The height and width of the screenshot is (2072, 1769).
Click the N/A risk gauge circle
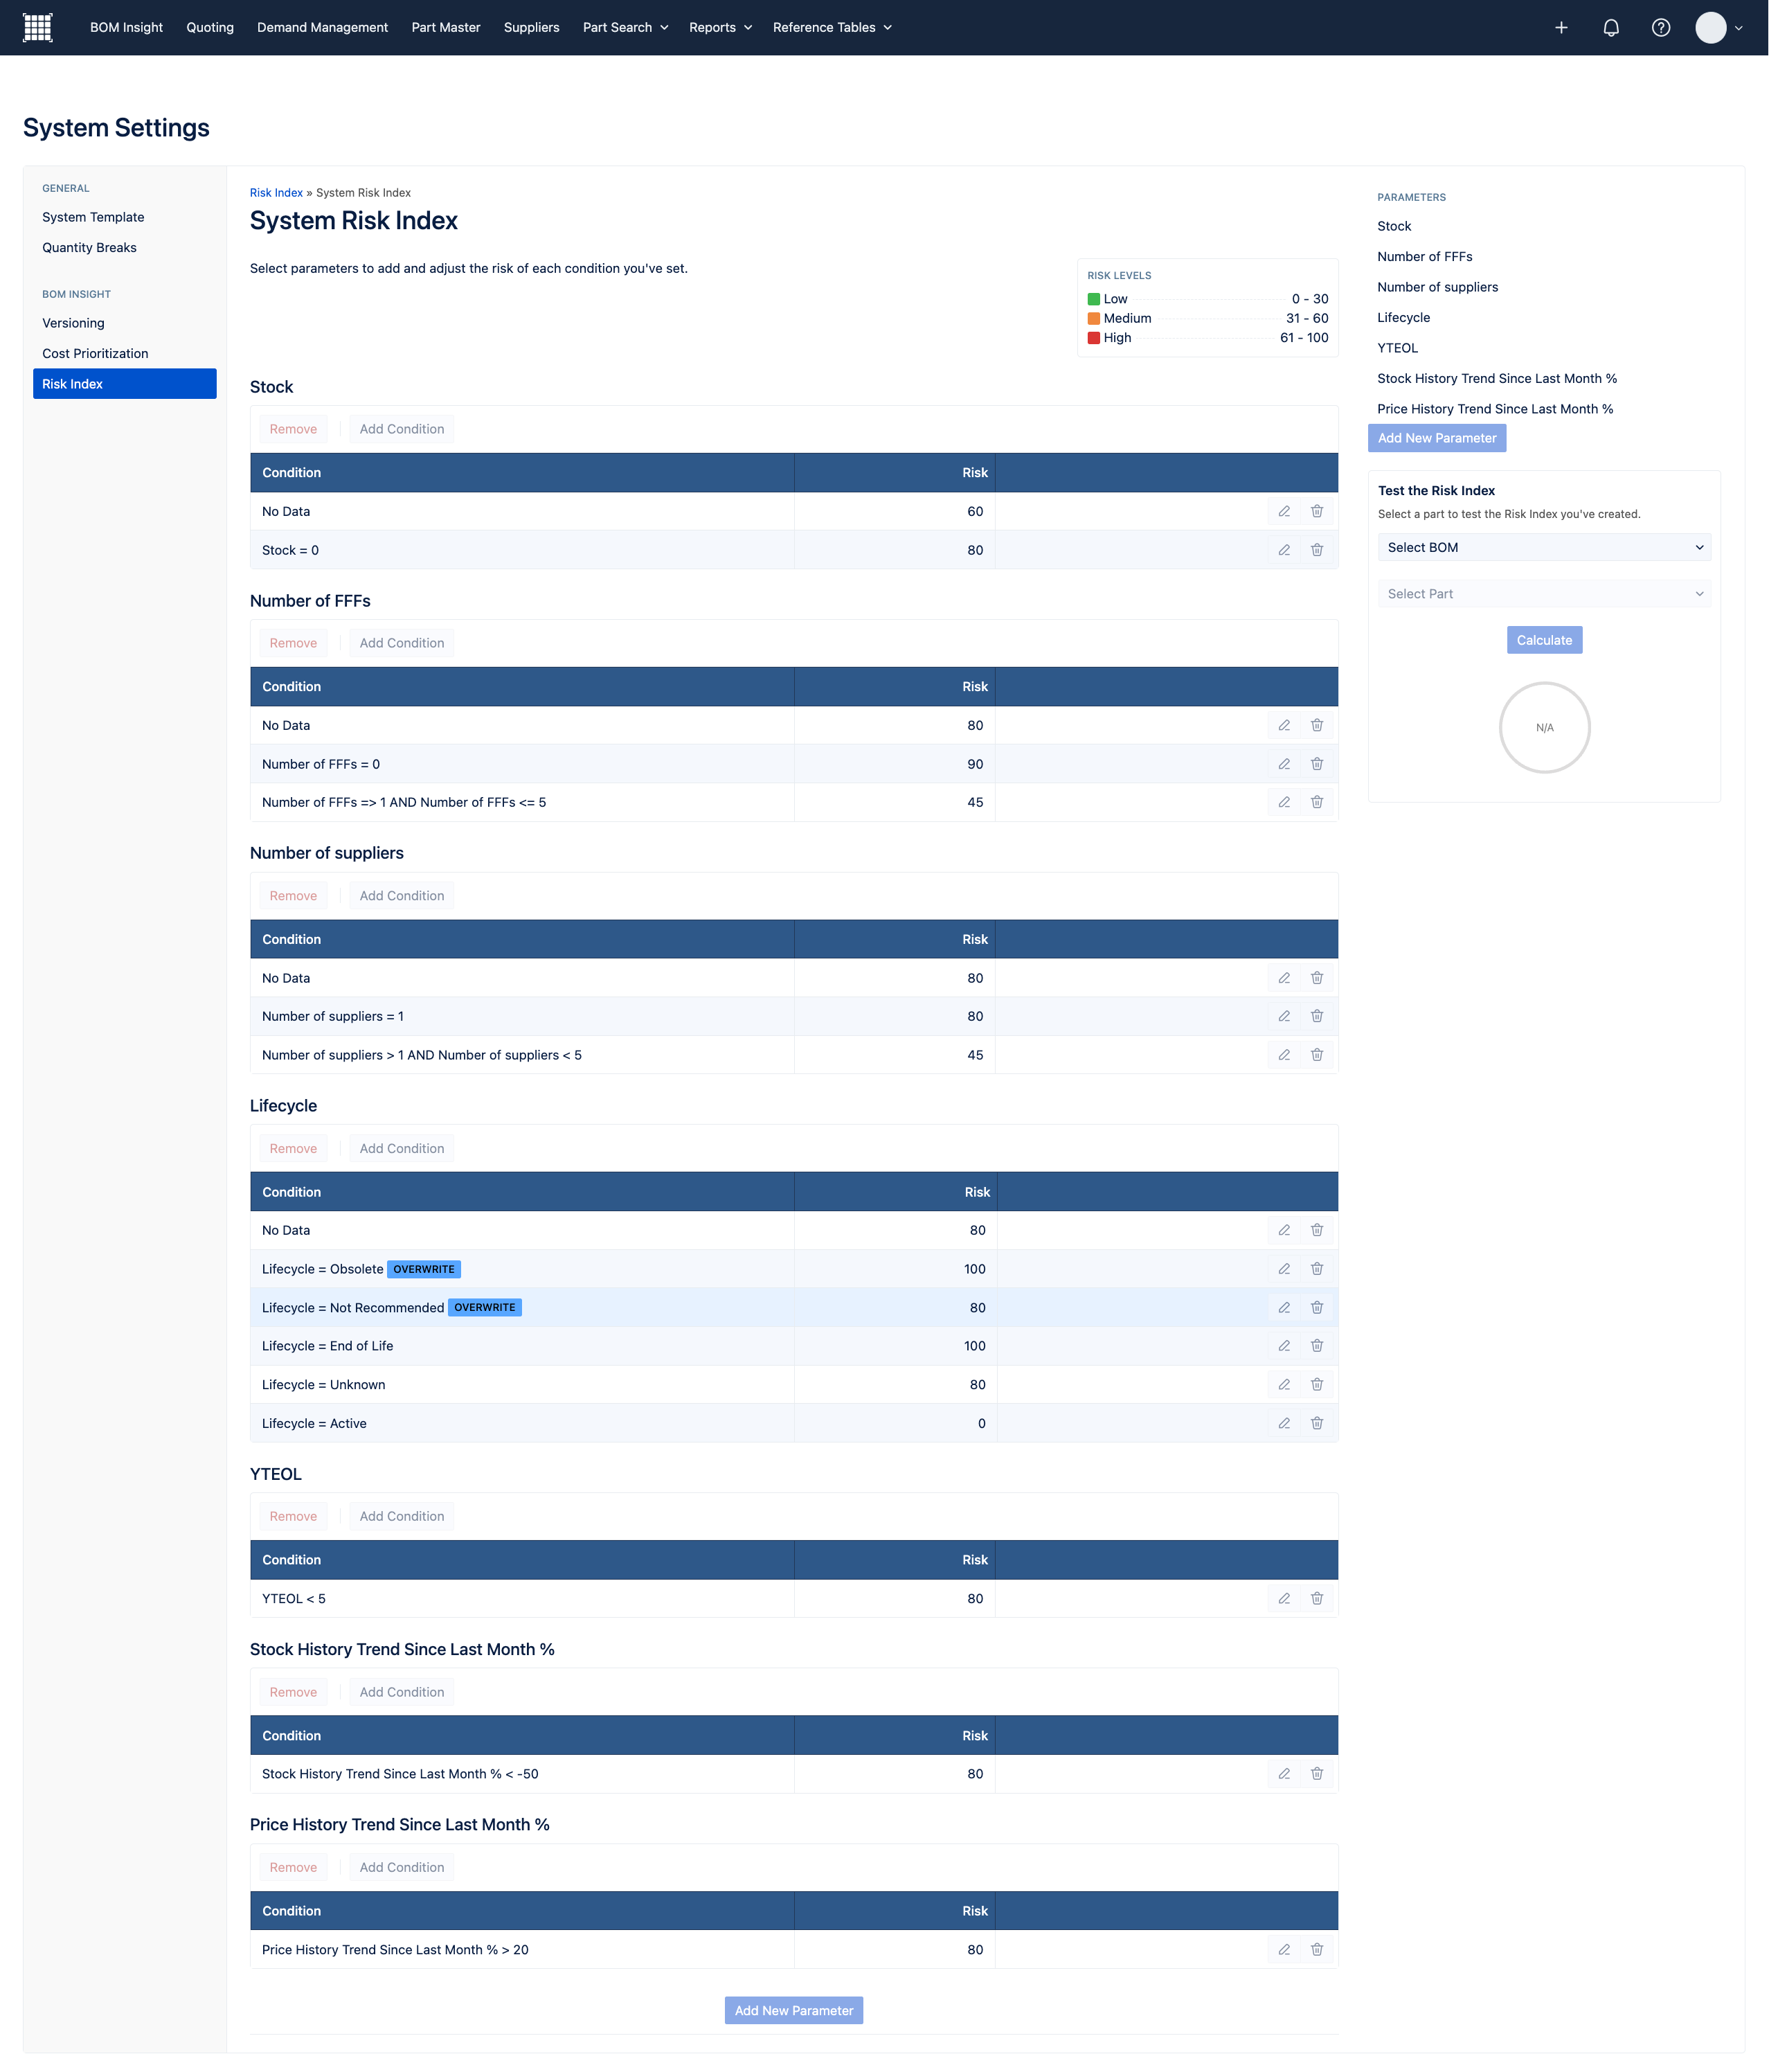tap(1544, 728)
